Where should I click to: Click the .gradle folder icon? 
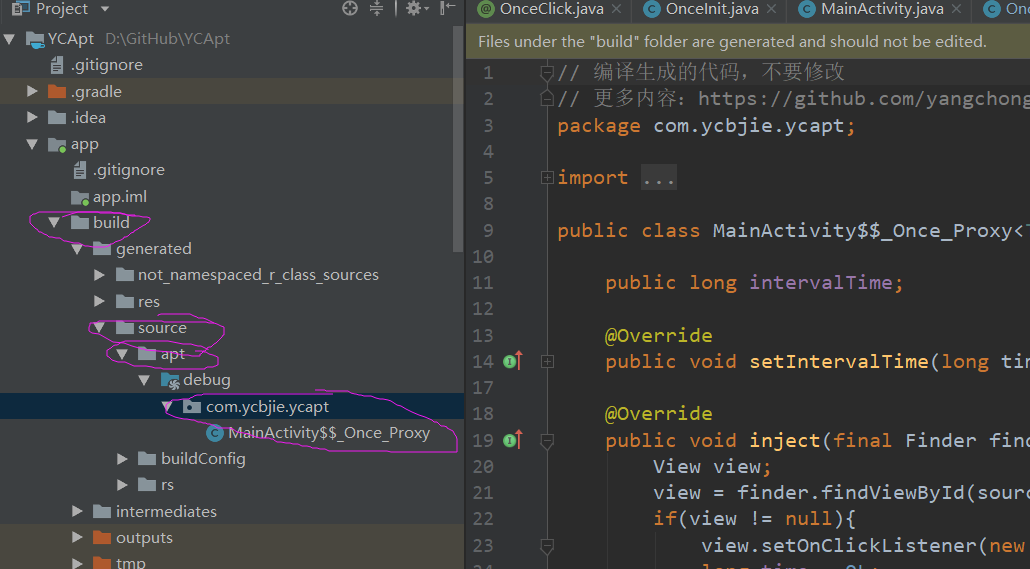click(57, 91)
